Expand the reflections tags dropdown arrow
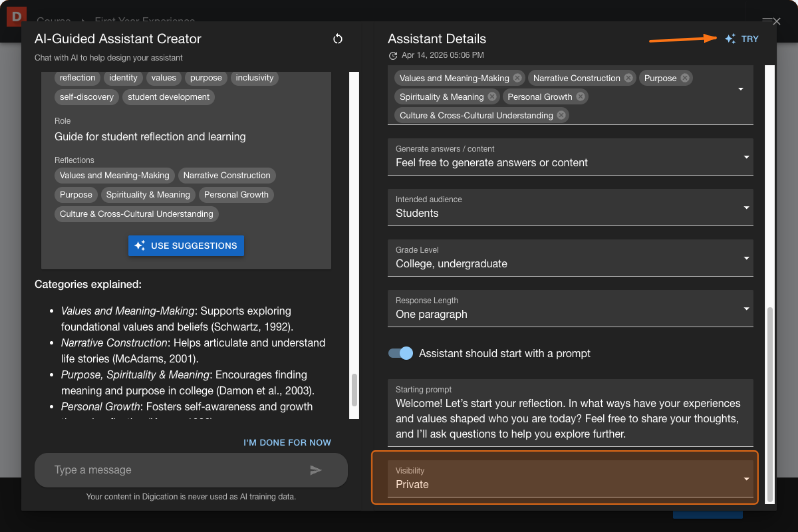Screen dimensions: 798x532 (740, 89)
